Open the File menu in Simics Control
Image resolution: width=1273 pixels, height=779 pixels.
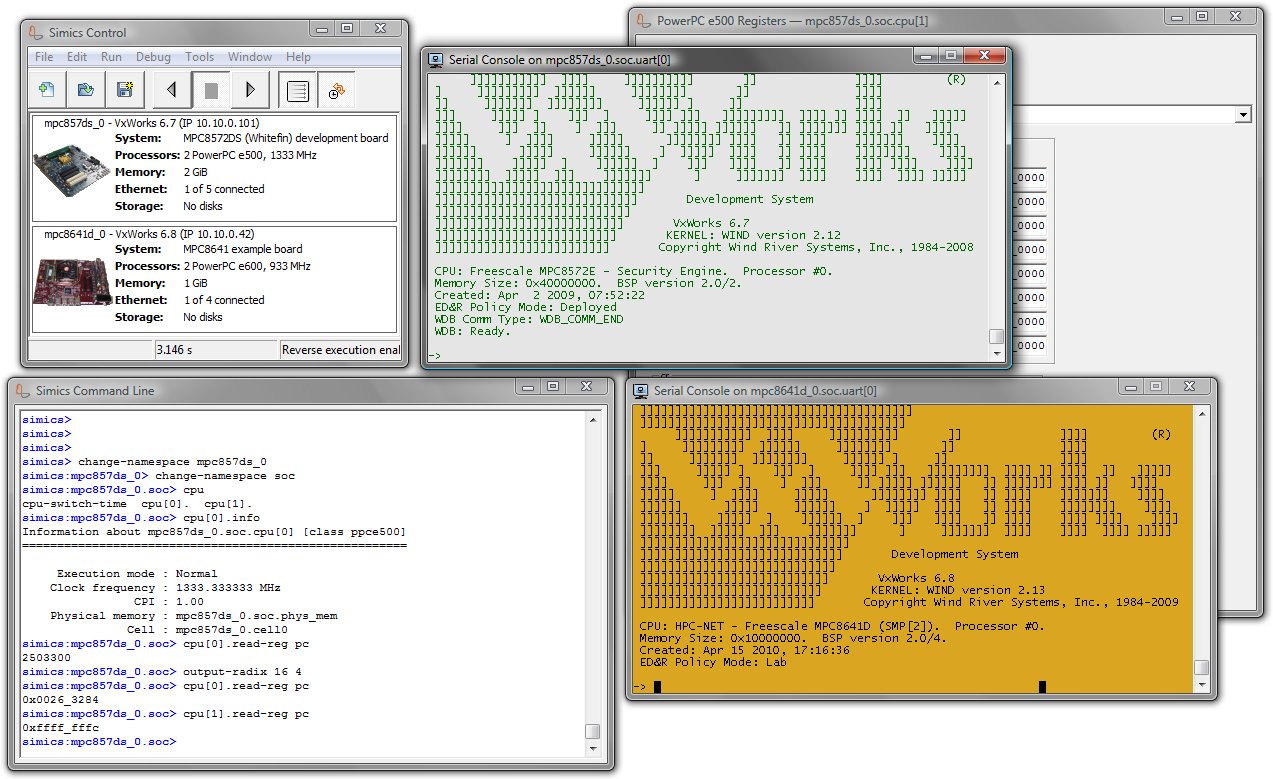click(x=44, y=57)
